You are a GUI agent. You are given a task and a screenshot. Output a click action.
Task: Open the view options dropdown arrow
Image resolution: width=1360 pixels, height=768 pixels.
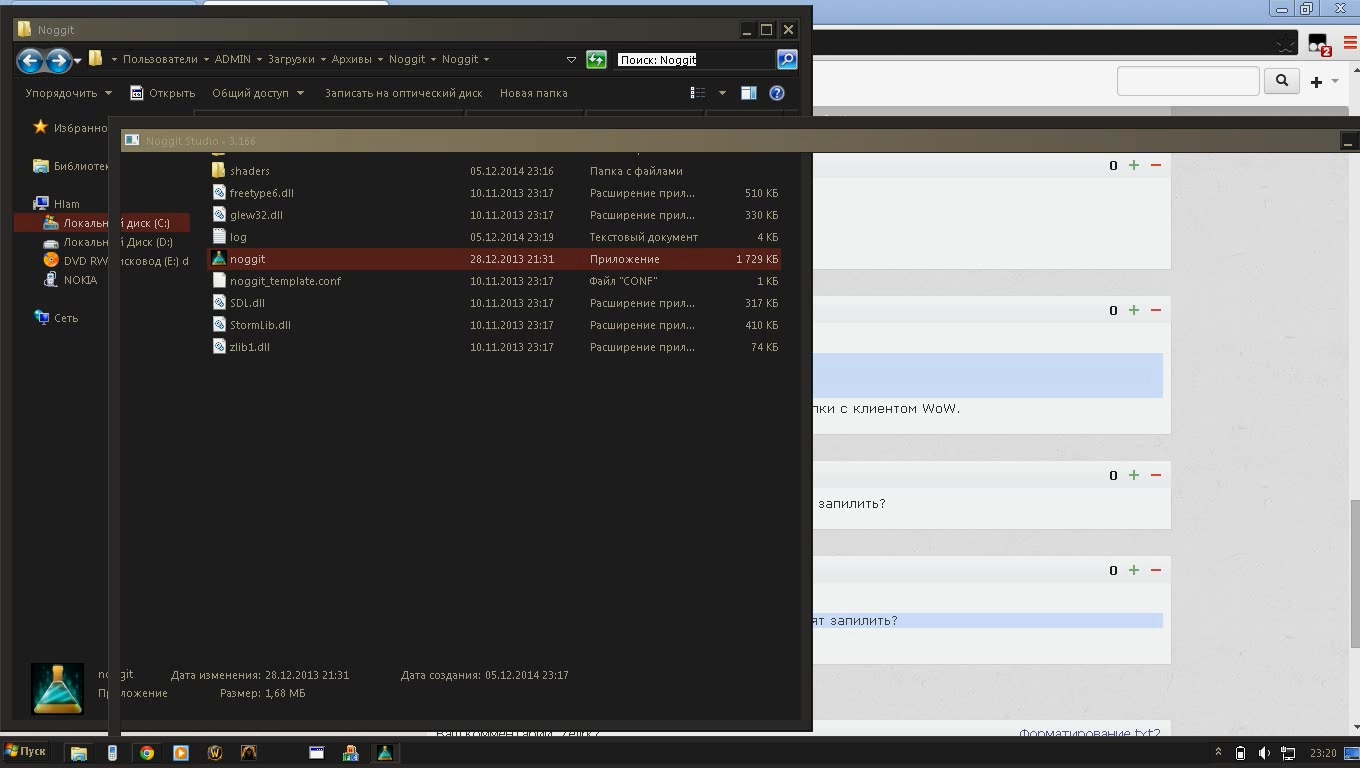(722, 93)
